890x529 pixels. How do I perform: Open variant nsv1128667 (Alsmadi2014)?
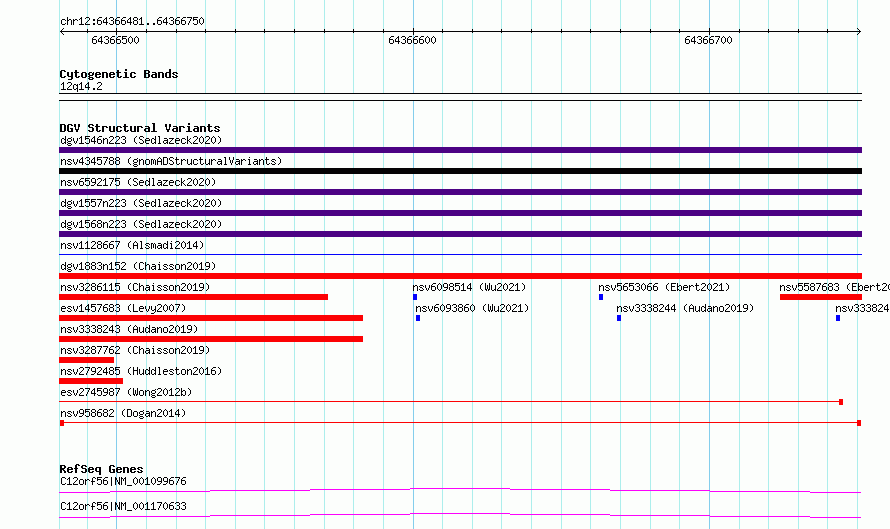132,245
